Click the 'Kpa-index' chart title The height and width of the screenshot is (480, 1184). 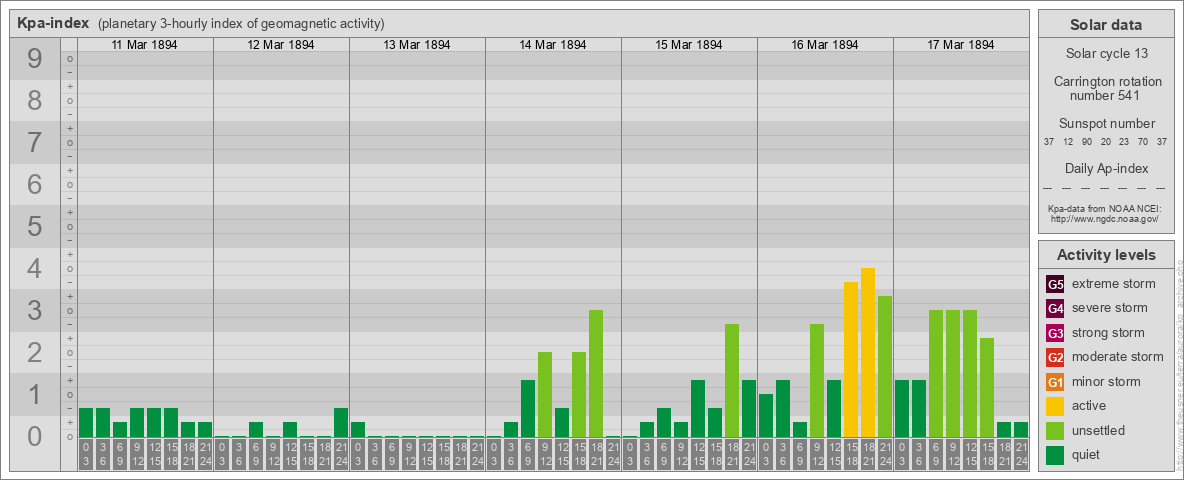click(53, 23)
